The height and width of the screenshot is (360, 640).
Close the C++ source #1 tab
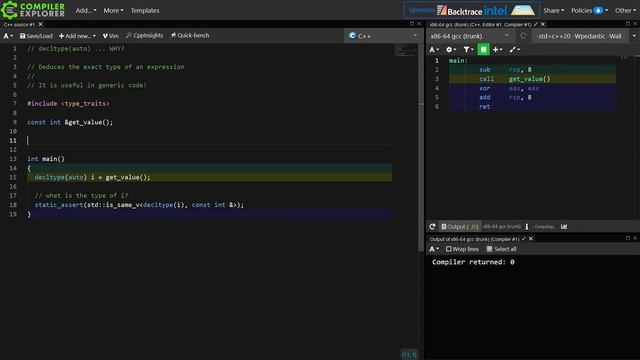coord(40,24)
